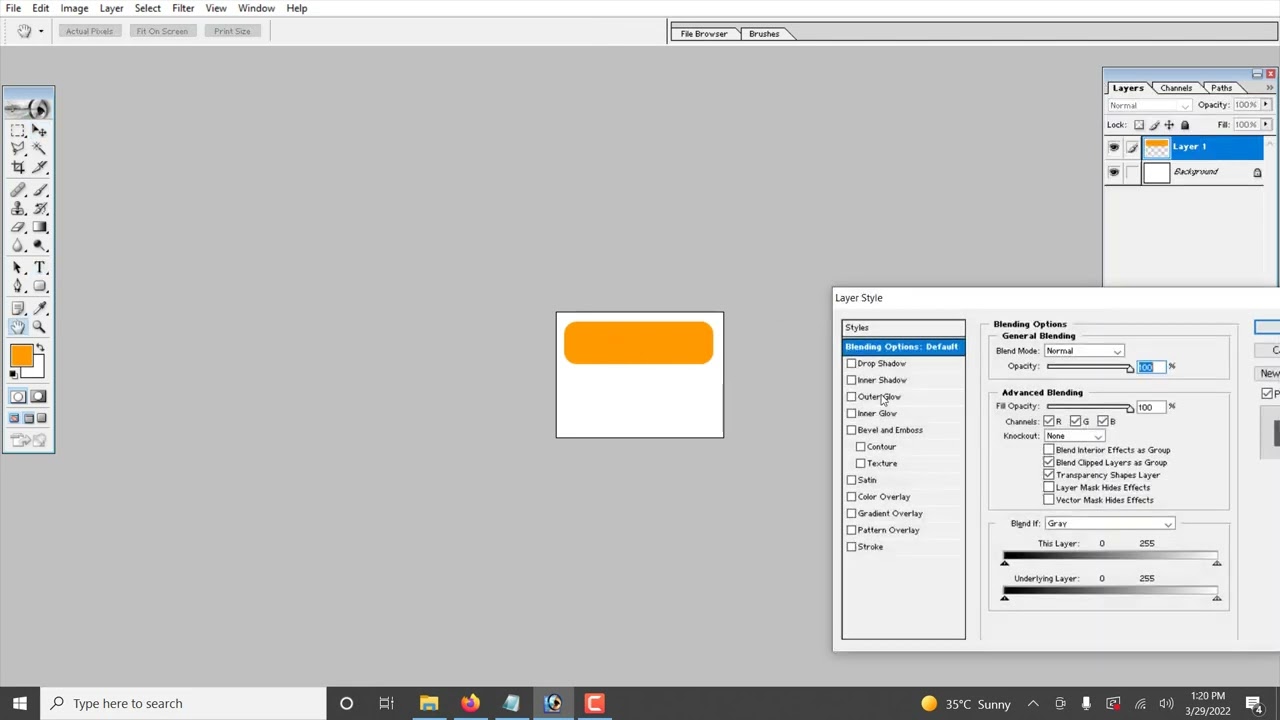1280x720 pixels.
Task: Select the Slice tool
Action: [x=39, y=167]
